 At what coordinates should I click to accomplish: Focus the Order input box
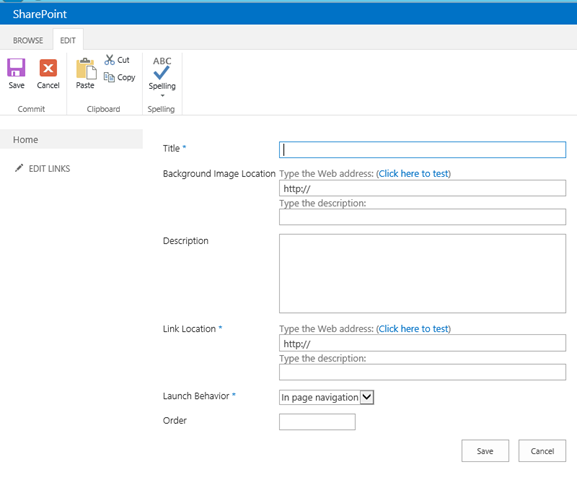point(317,422)
